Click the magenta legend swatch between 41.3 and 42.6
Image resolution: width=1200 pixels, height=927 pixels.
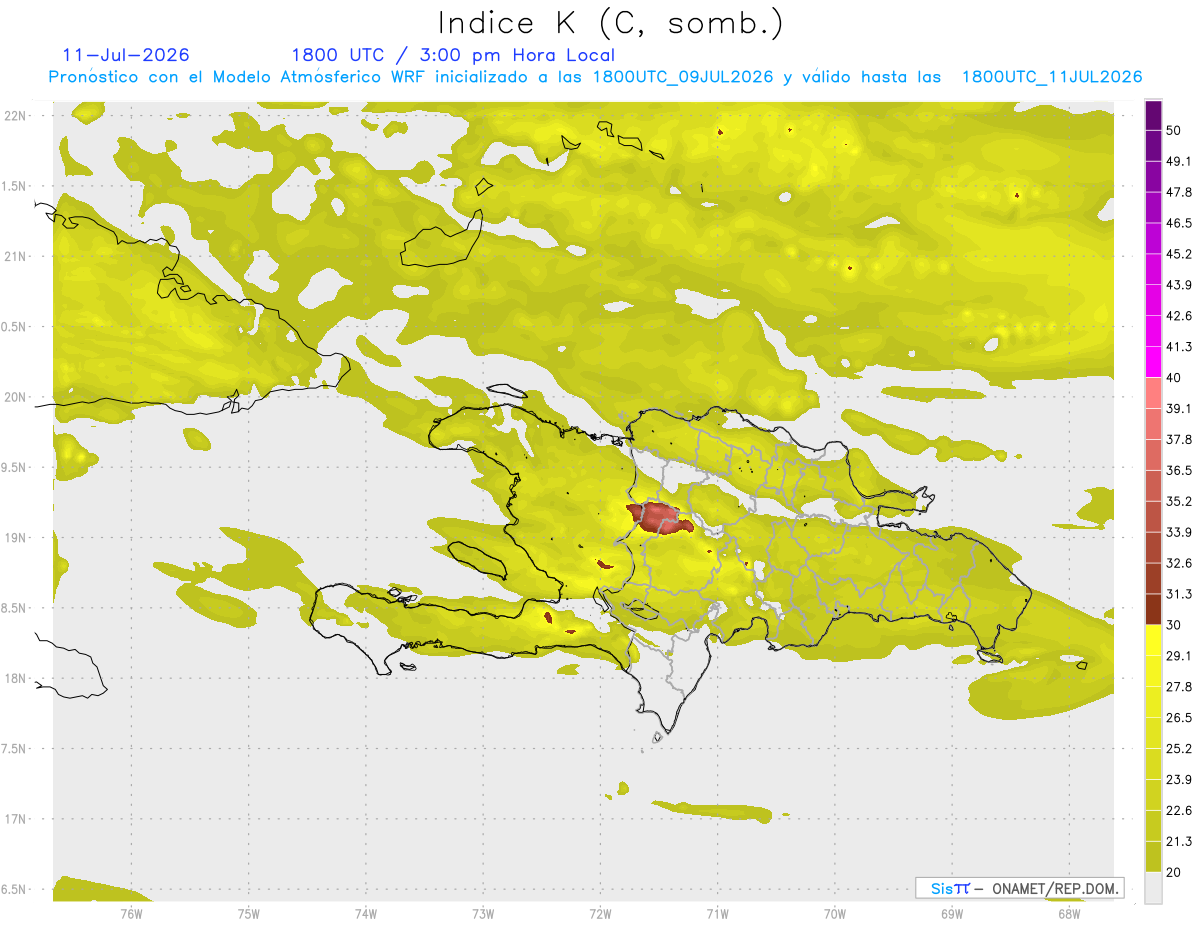click(x=1153, y=331)
